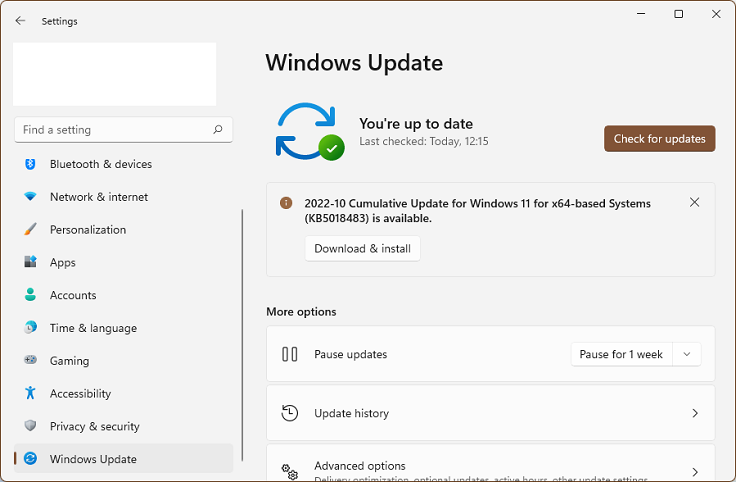This screenshot has width=736, height=482.
Task: Click the Privacy & security shield icon
Action: [31, 426]
